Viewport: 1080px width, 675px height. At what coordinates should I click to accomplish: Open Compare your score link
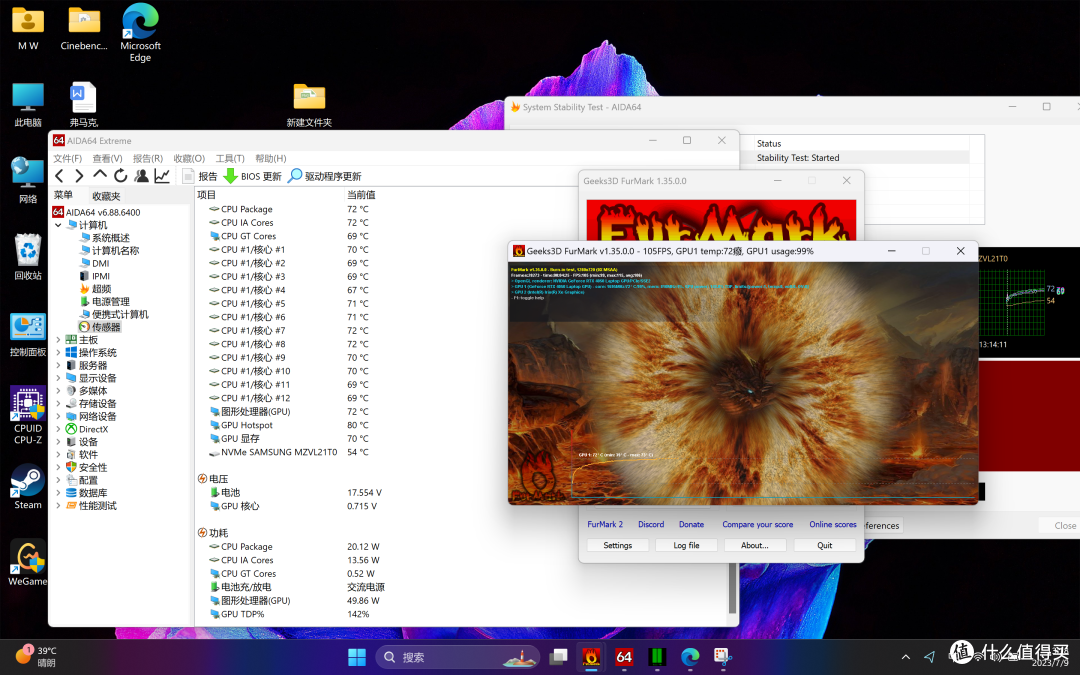(x=758, y=524)
